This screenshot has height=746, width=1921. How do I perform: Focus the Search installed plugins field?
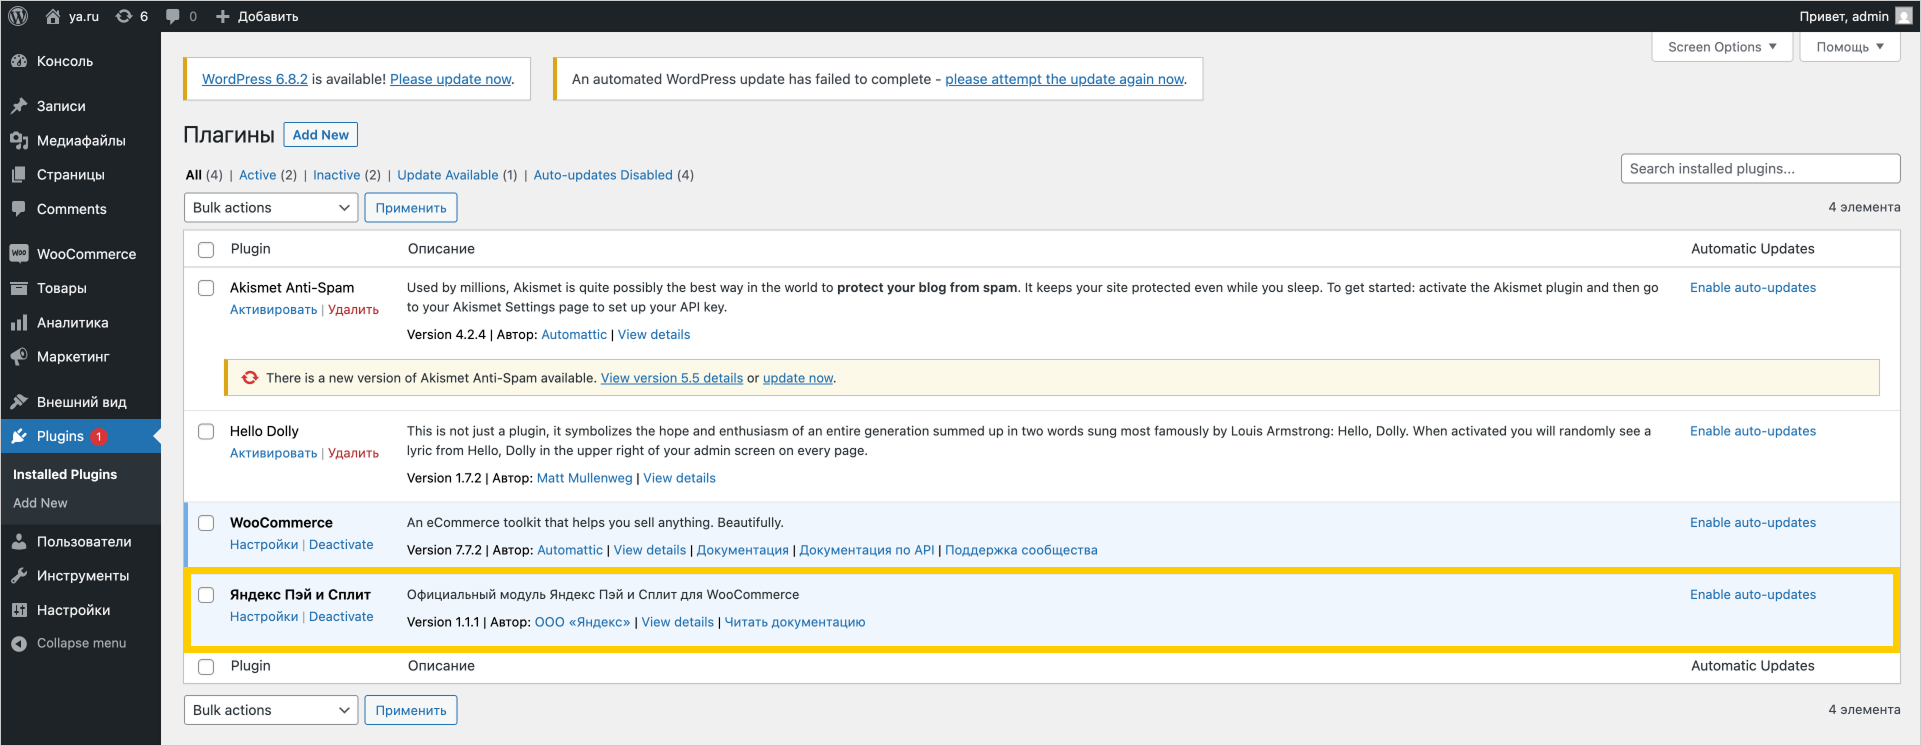coord(1759,169)
